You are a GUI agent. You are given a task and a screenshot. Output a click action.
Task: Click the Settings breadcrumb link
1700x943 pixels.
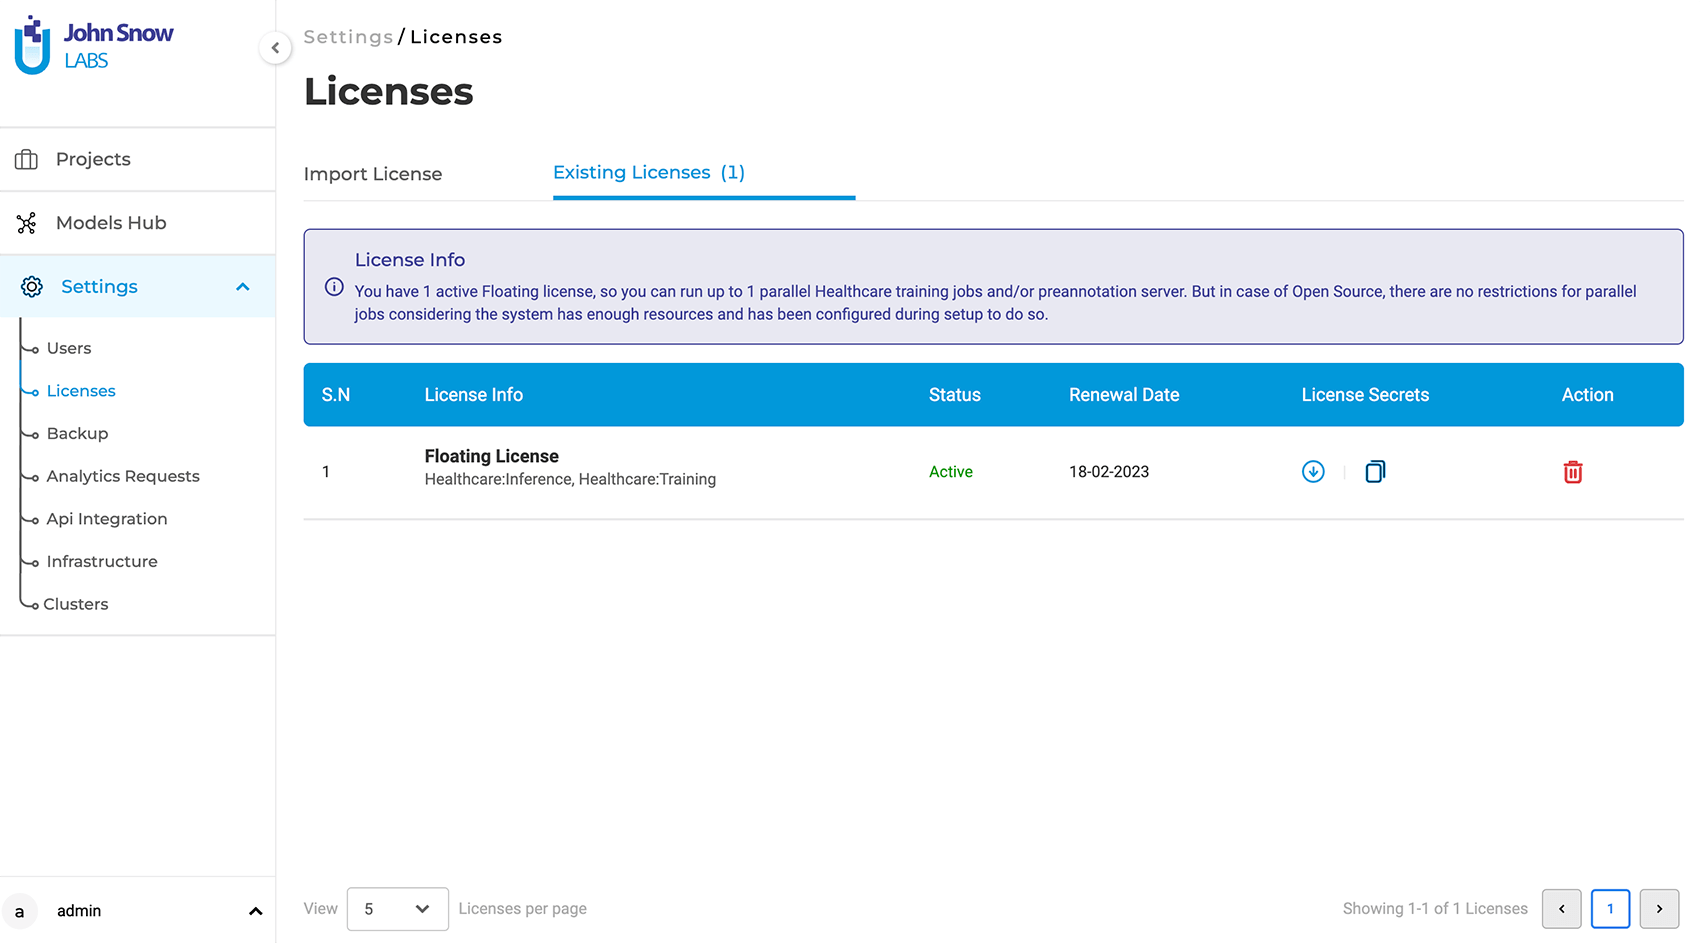(349, 37)
